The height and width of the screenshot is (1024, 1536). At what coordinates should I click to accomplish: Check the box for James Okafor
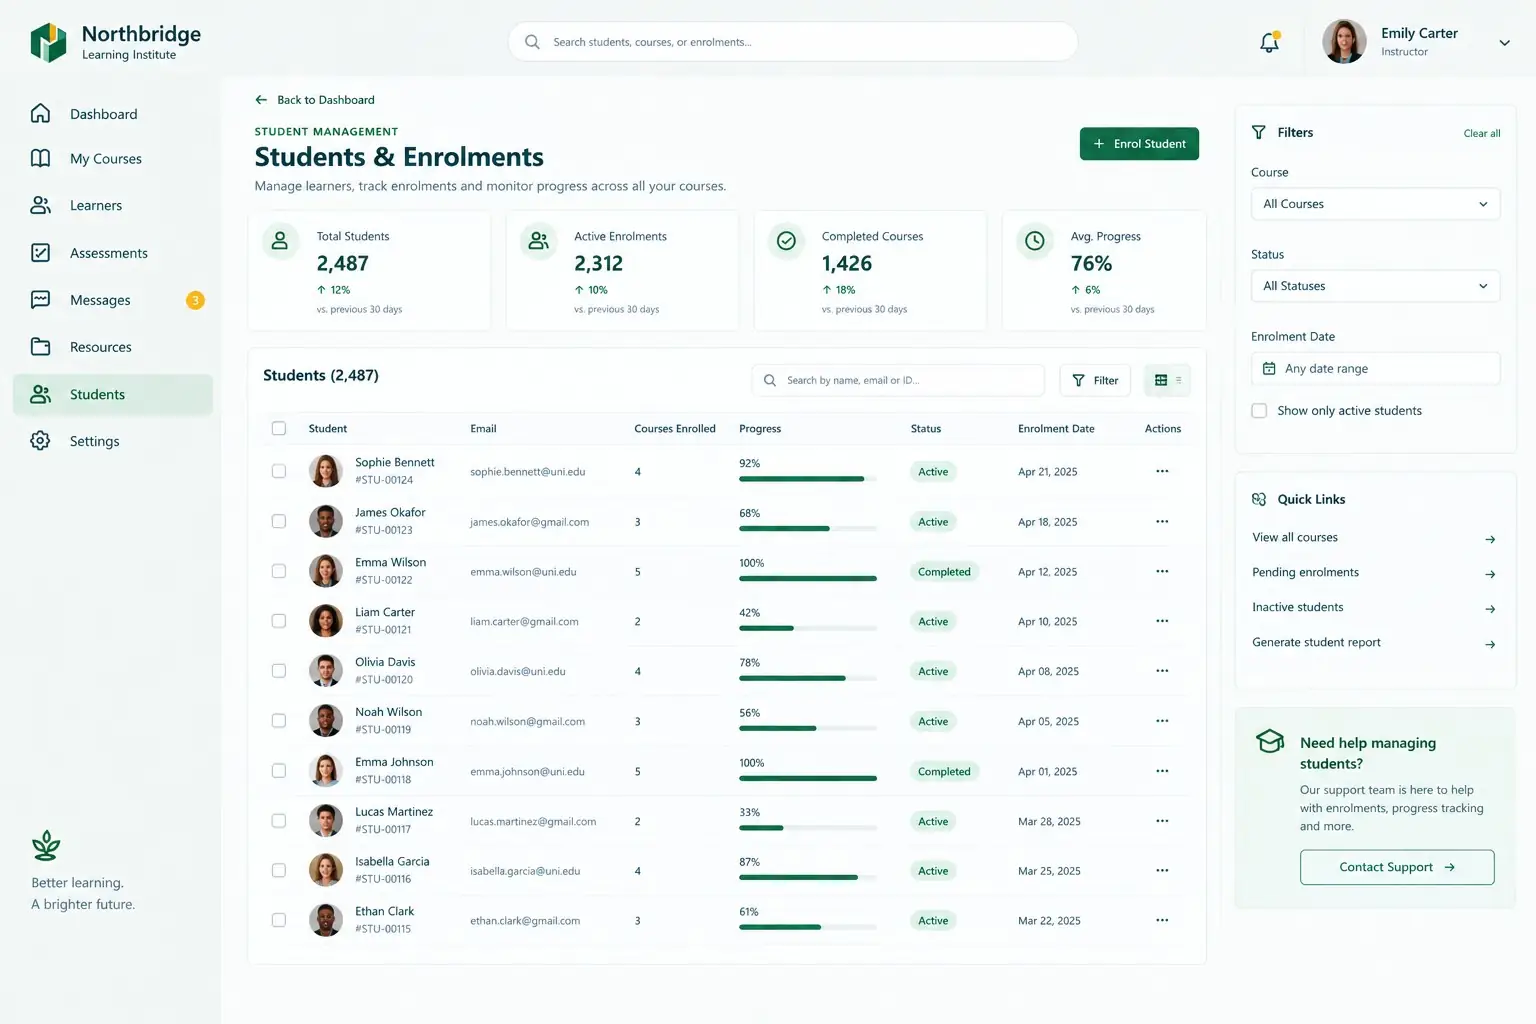point(279,521)
